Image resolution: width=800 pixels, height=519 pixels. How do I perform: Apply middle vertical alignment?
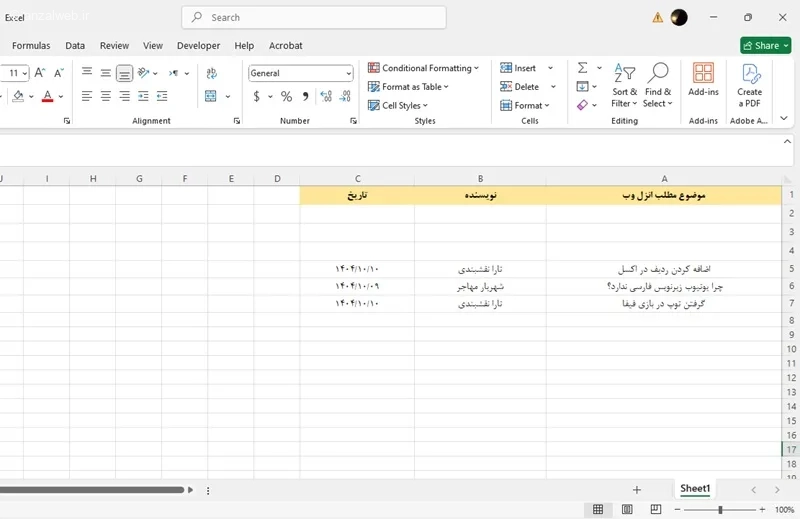106,73
